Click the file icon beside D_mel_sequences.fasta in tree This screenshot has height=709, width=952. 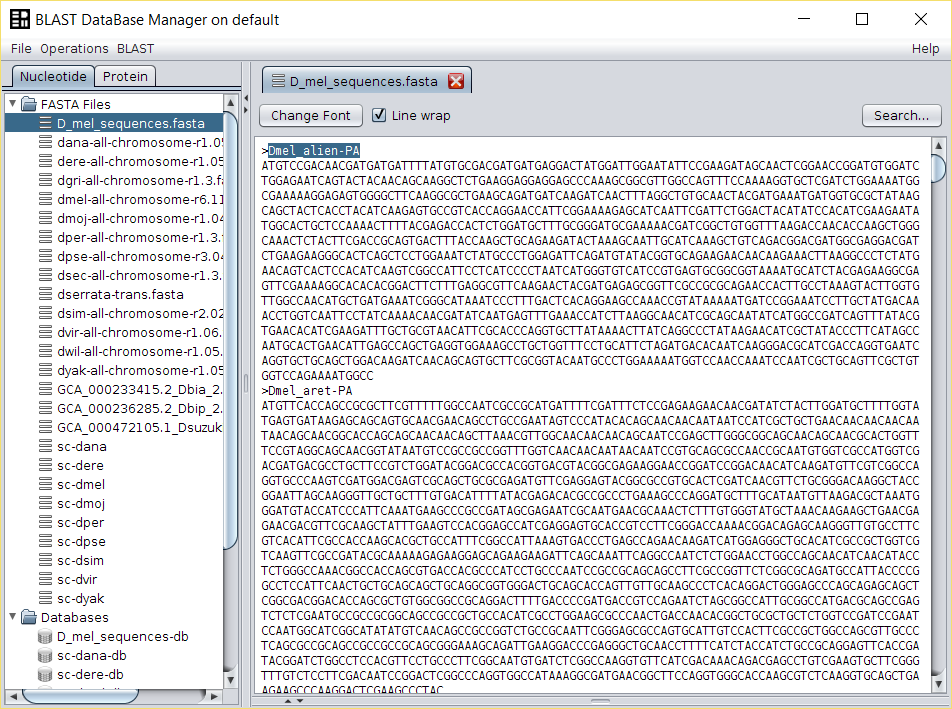[x=45, y=124]
